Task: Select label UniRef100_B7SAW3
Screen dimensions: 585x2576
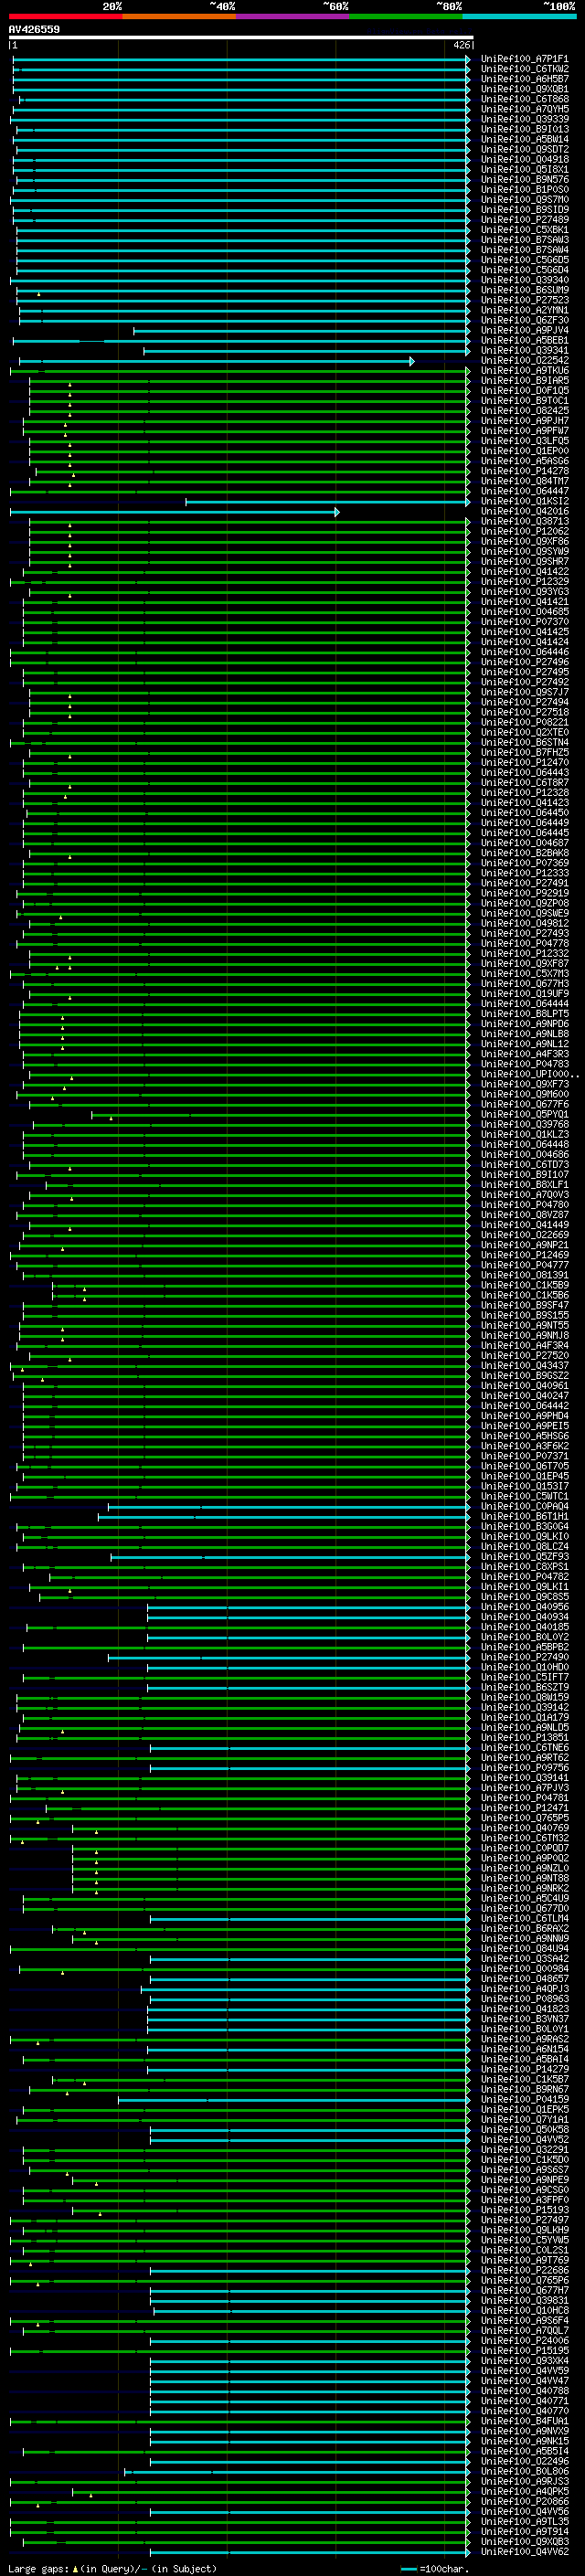Action: pos(525,240)
